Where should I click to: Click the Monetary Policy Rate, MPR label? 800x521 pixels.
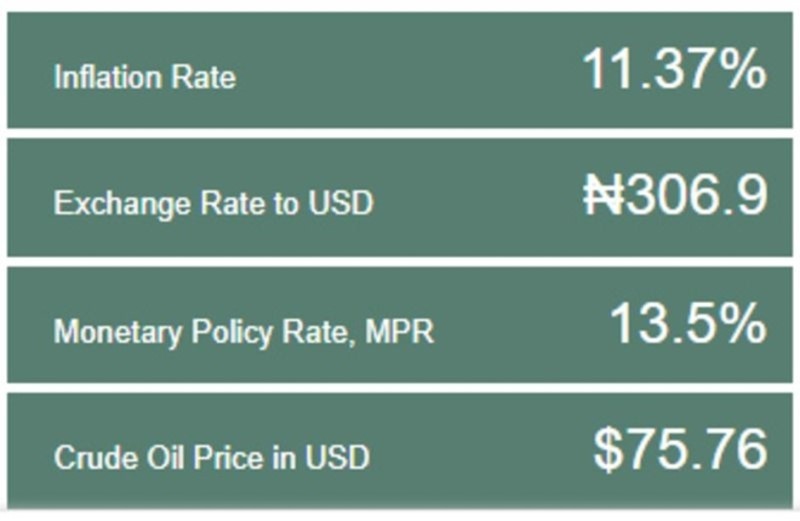(x=244, y=331)
